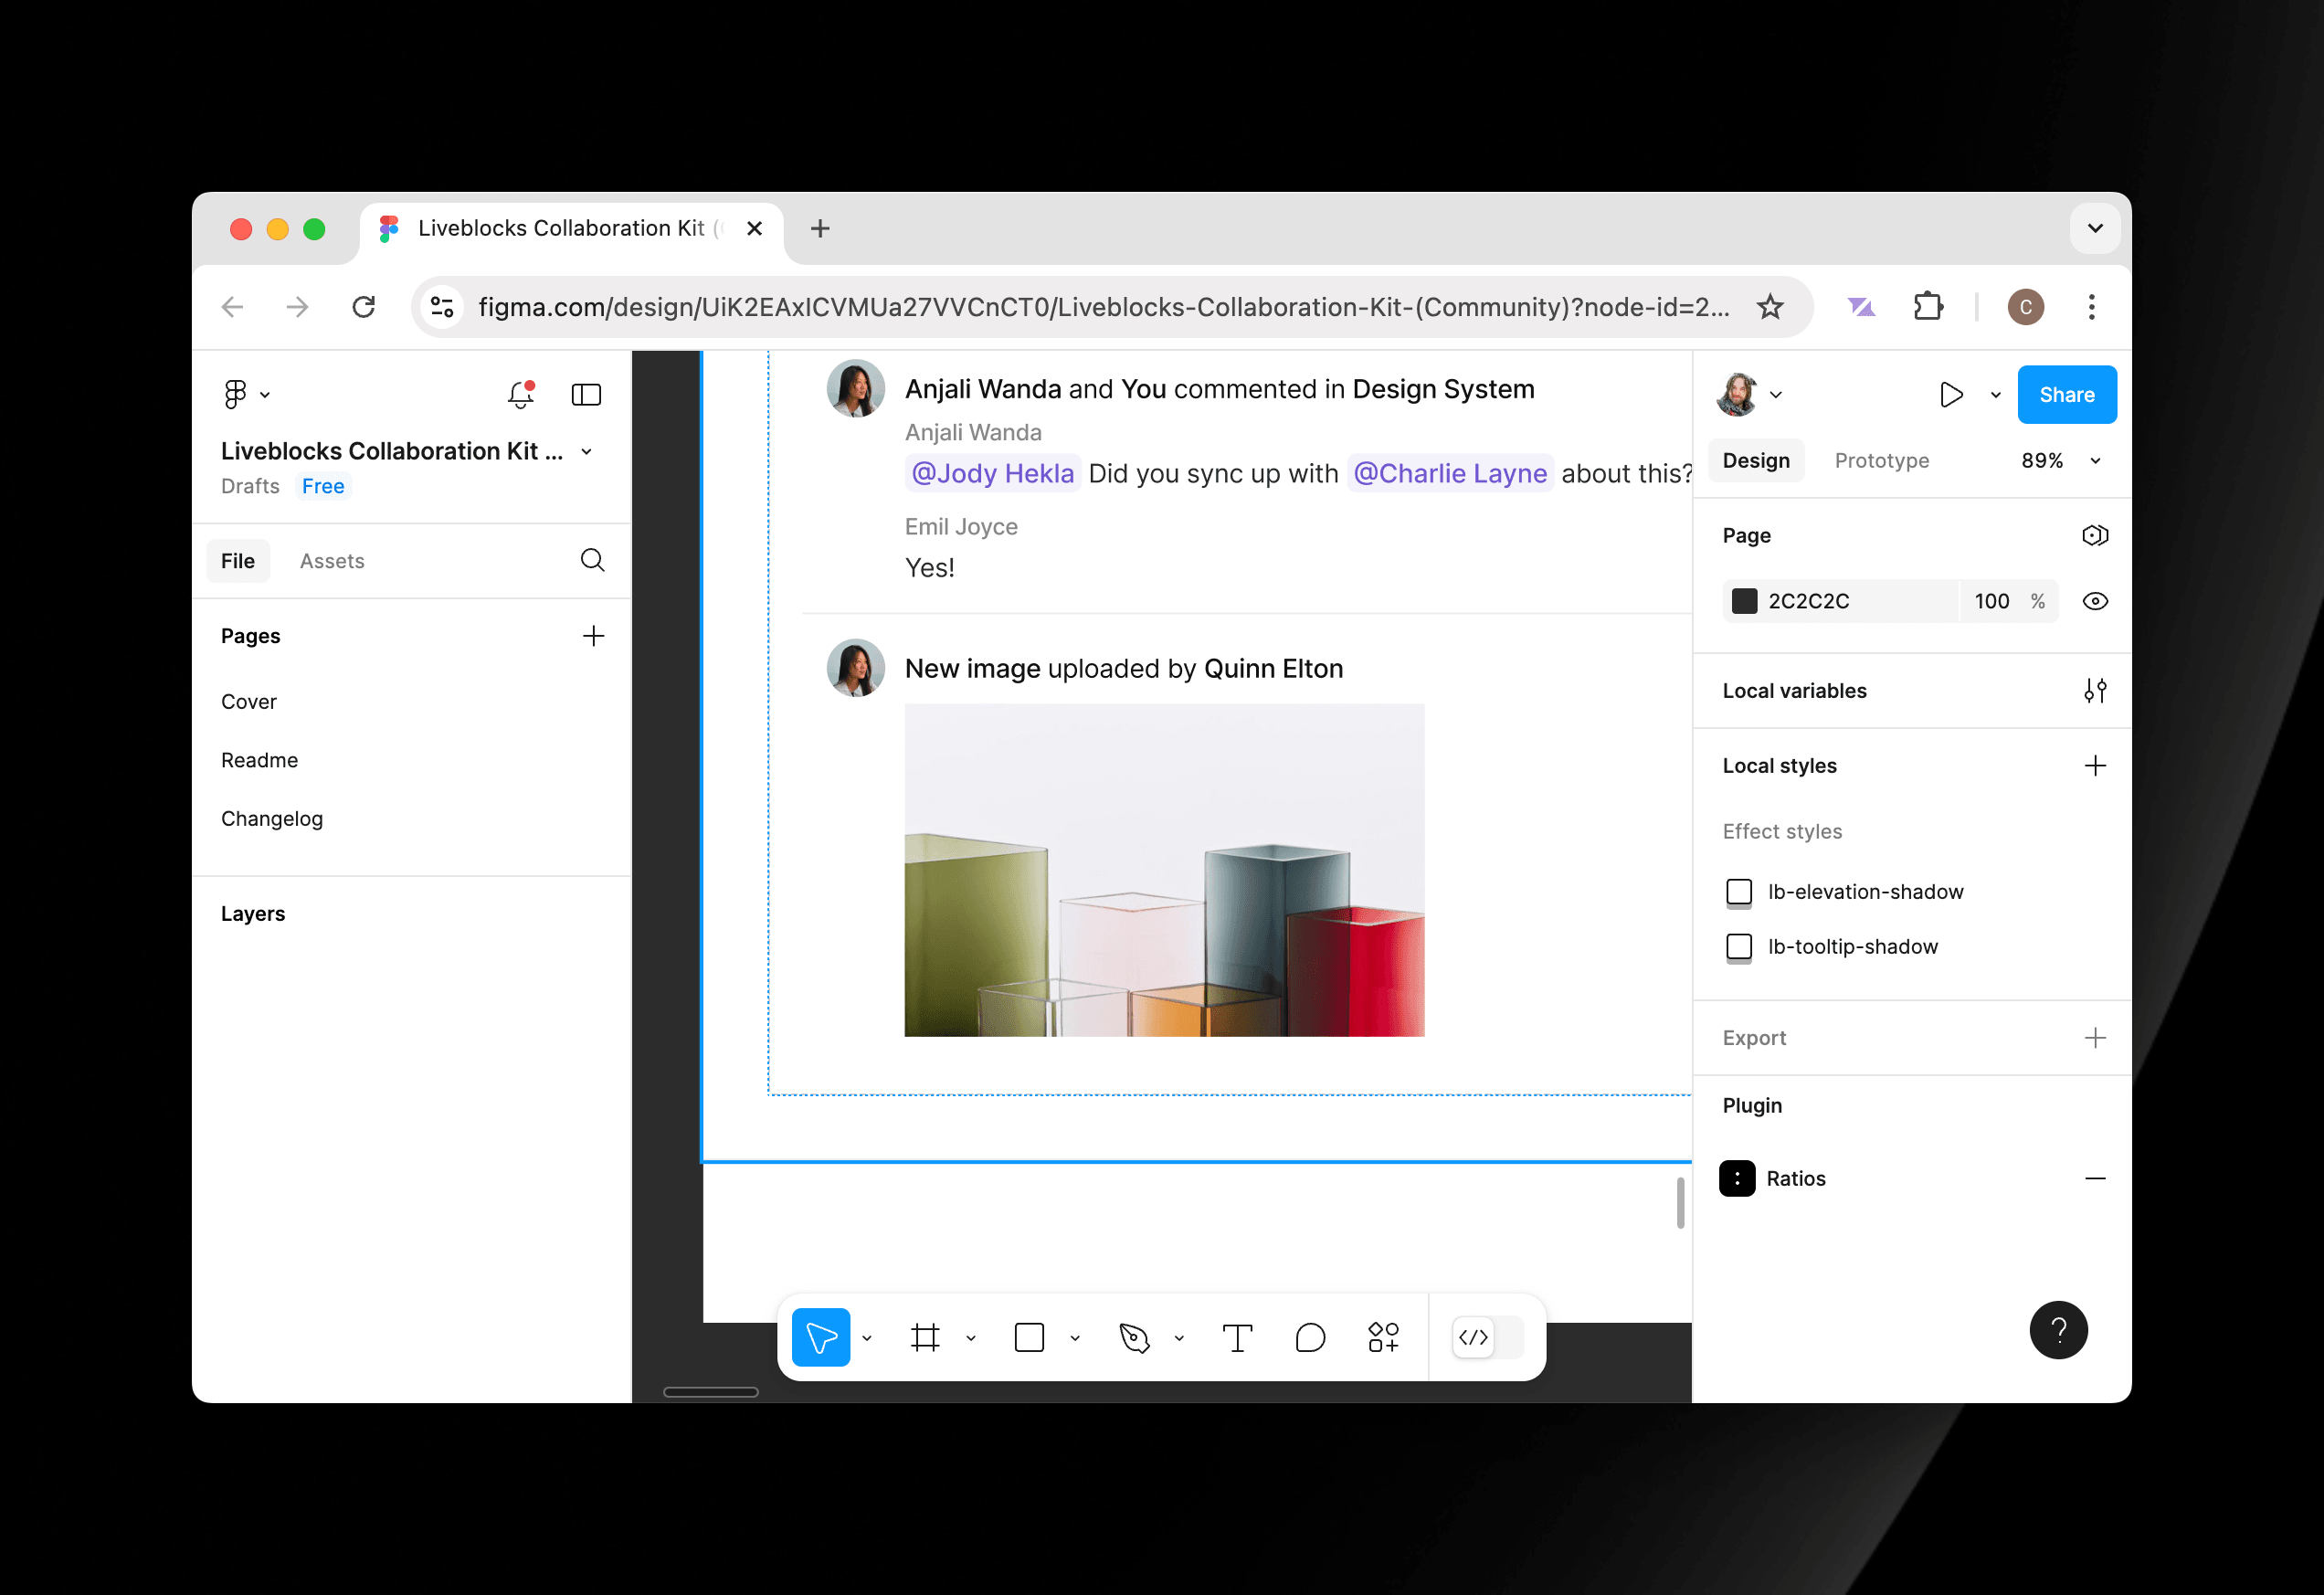The height and width of the screenshot is (1595, 2324).
Task: Select the Comment tool
Action: (x=1309, y=1337)
